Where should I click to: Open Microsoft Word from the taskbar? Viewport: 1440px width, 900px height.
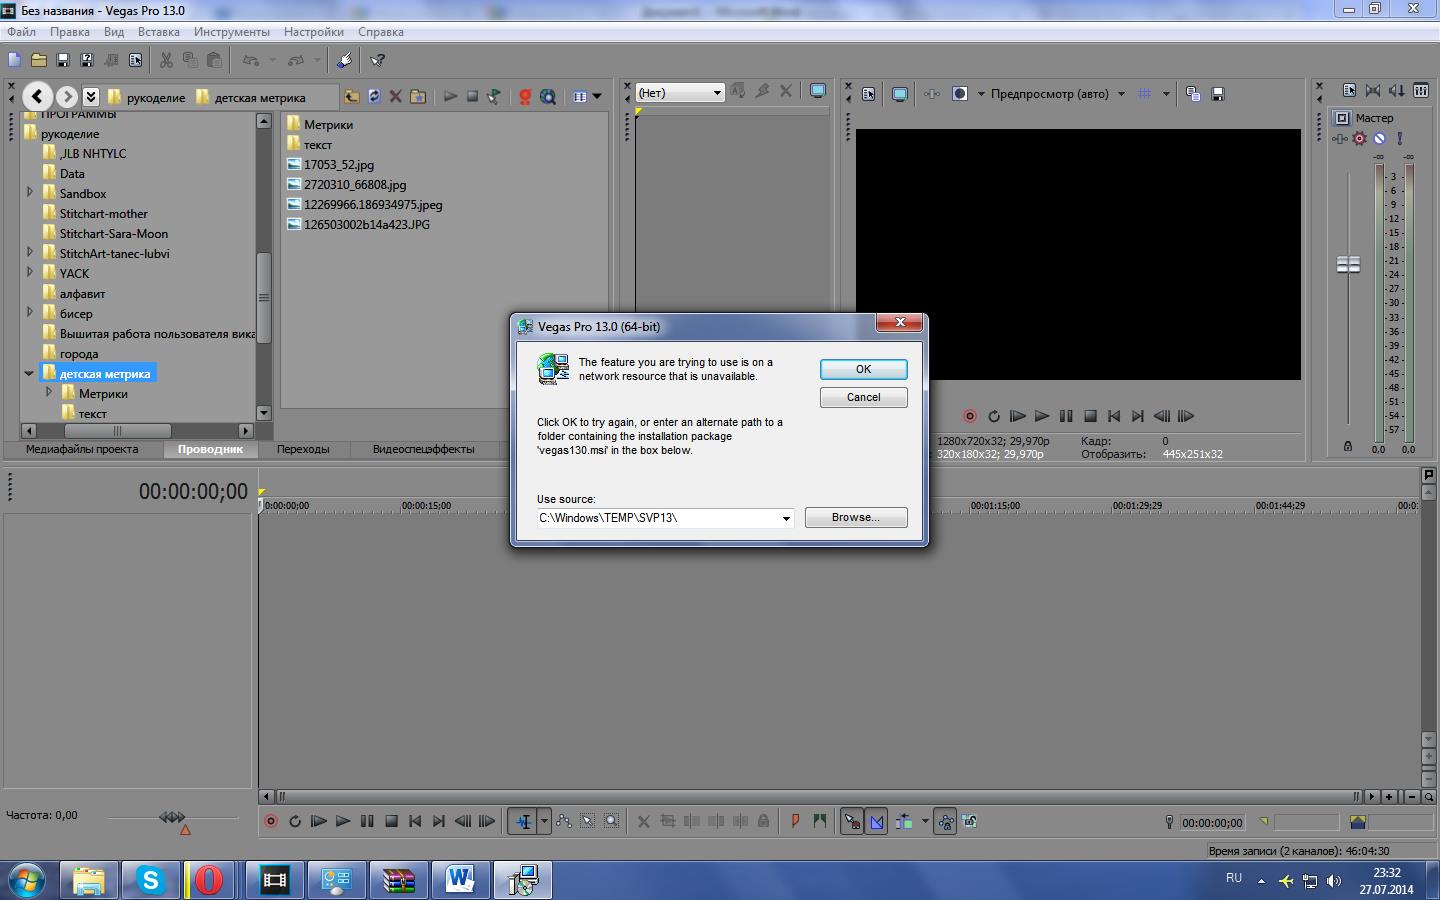click(x=460, y=880)
